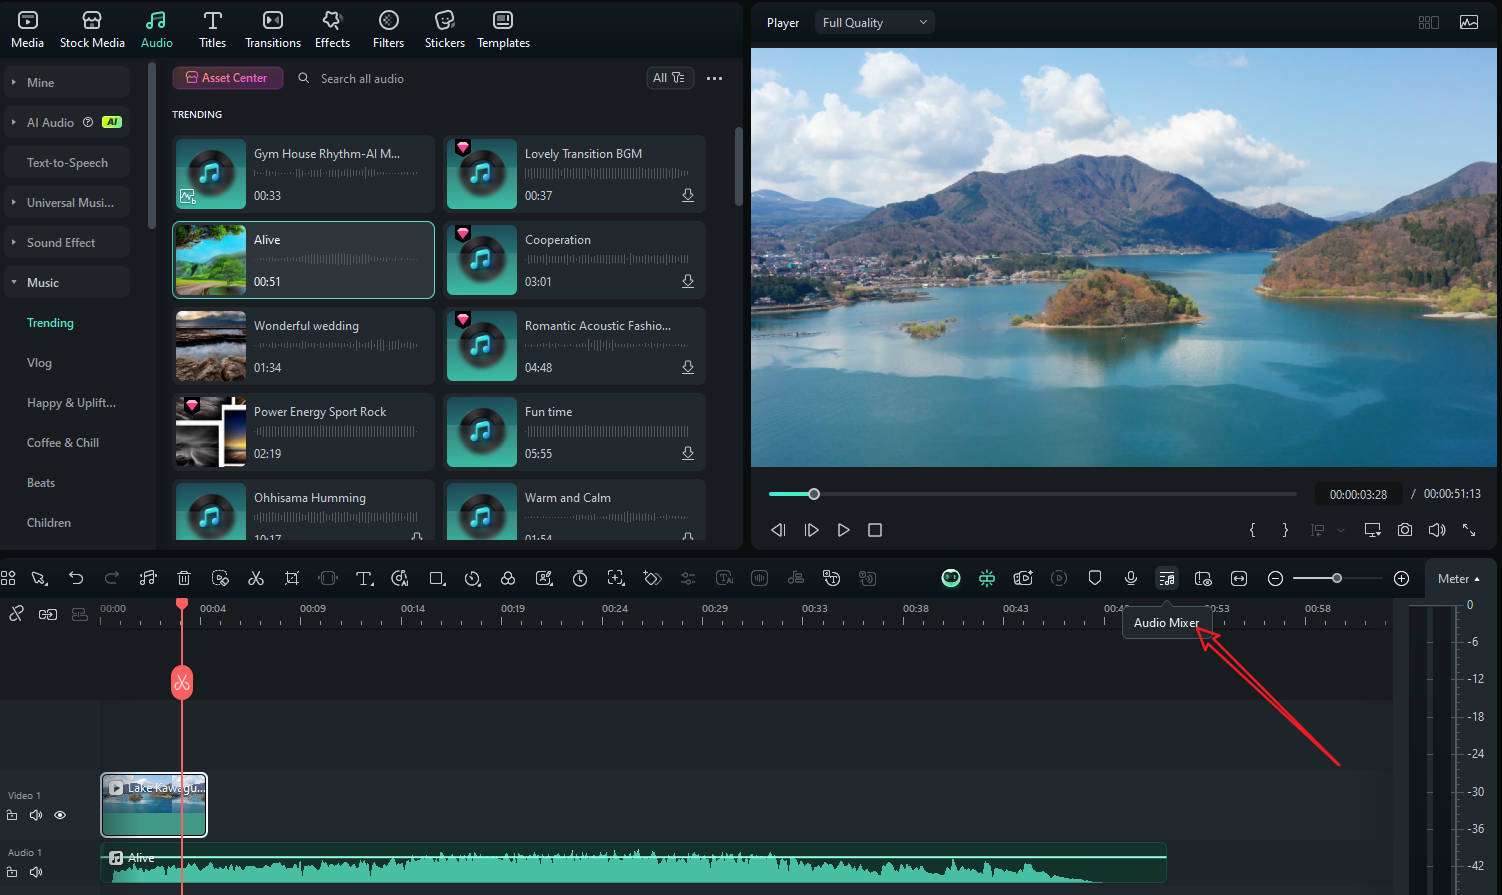Zoom out the timeline with minus icon
Viewport: 1502px width, 895px height.
[x=1275, y=578]
